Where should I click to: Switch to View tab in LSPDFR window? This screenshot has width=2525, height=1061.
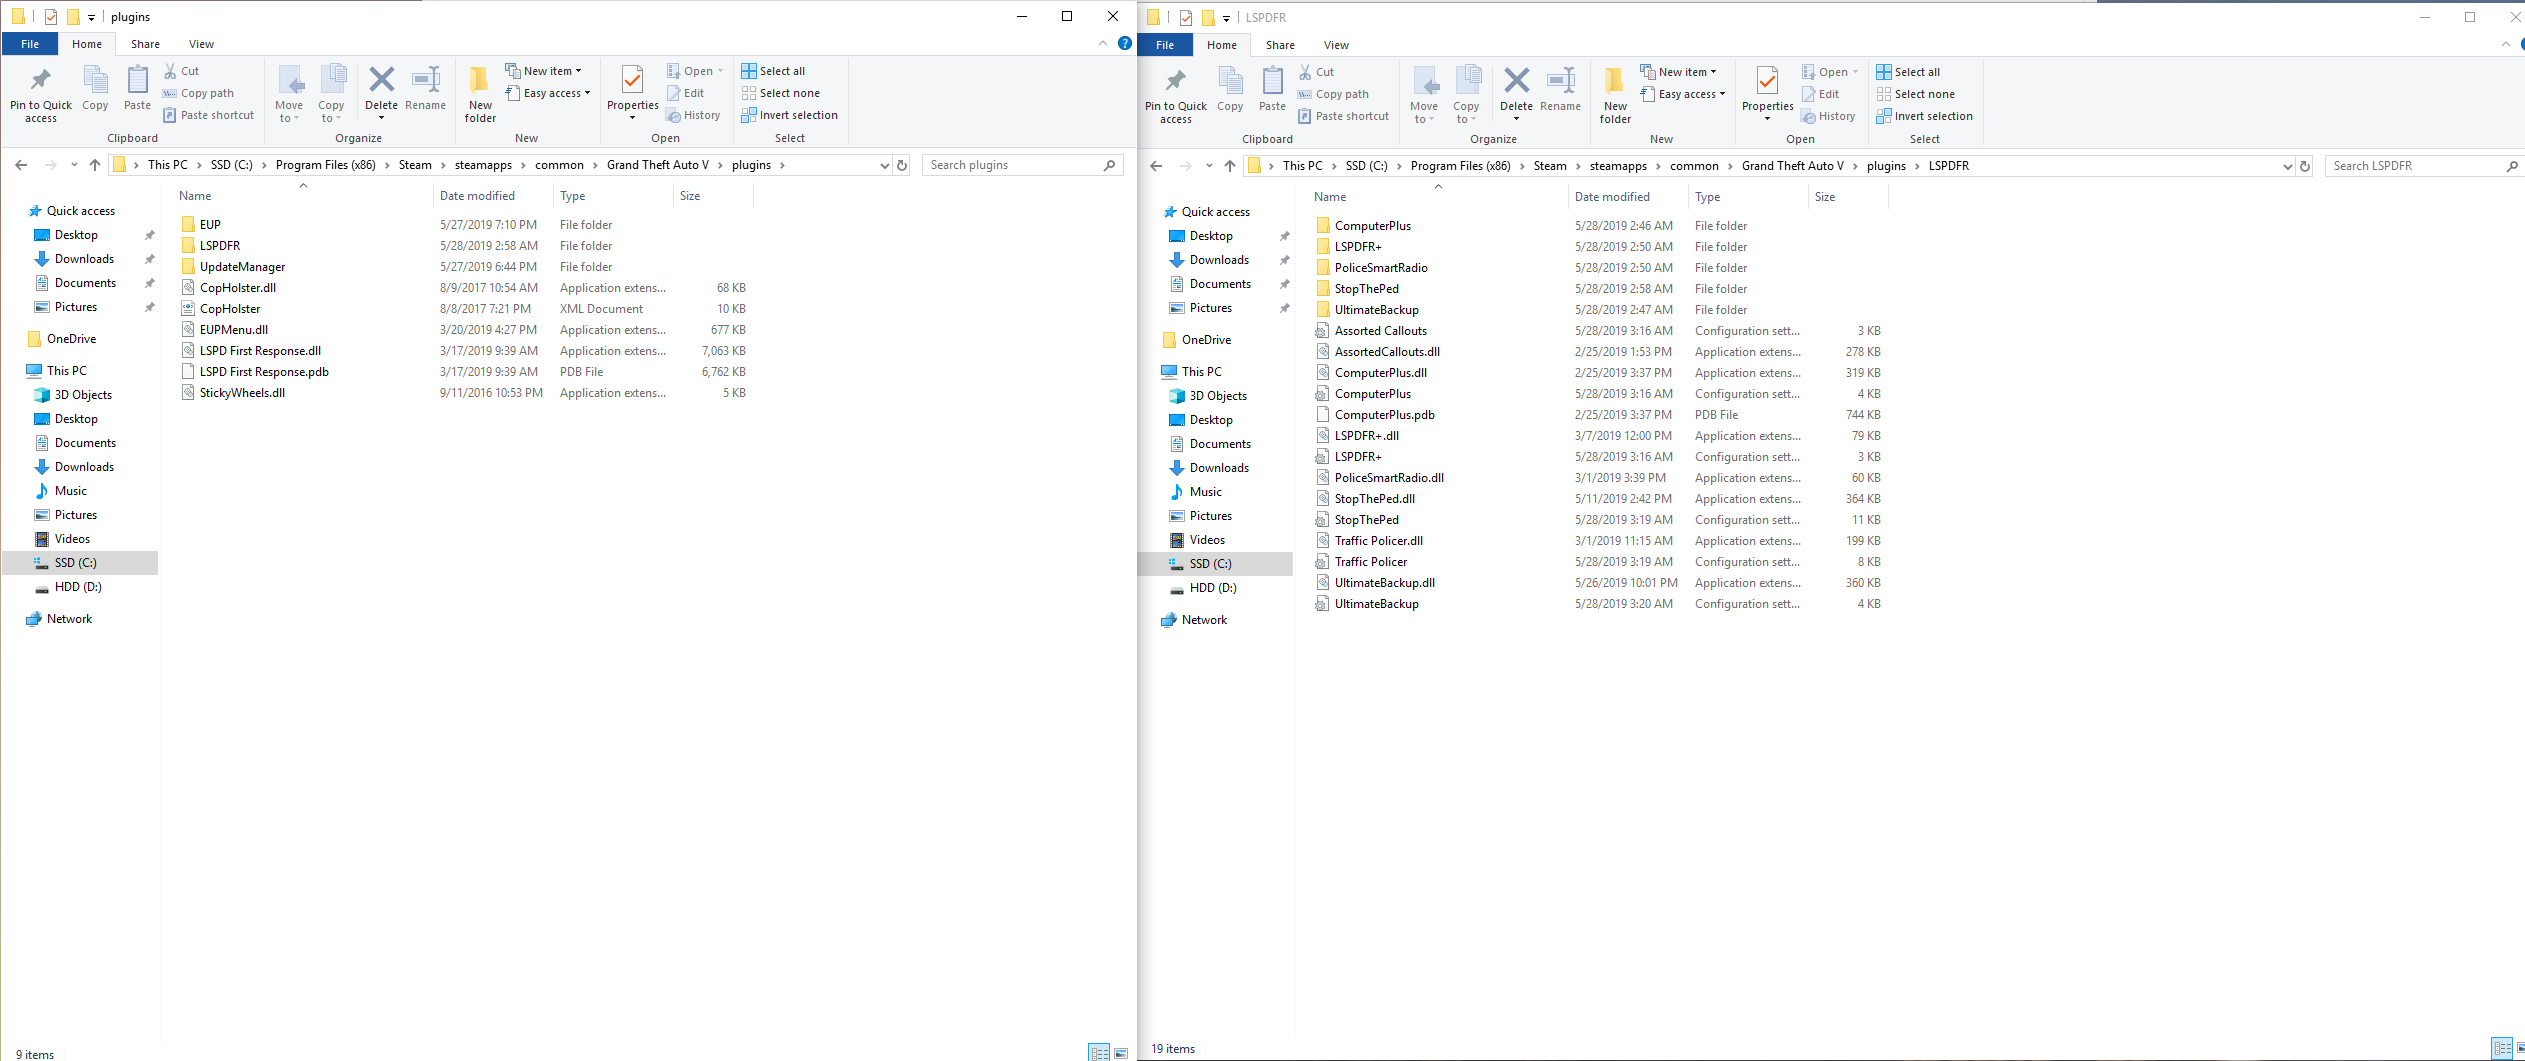(1336, 45)
